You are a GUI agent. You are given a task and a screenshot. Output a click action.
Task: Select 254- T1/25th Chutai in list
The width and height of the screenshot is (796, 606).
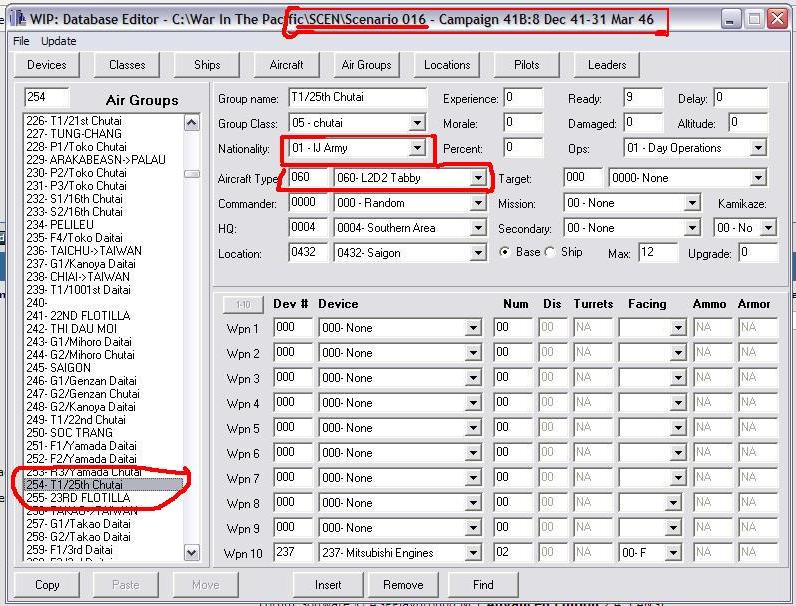pos(104,485)
